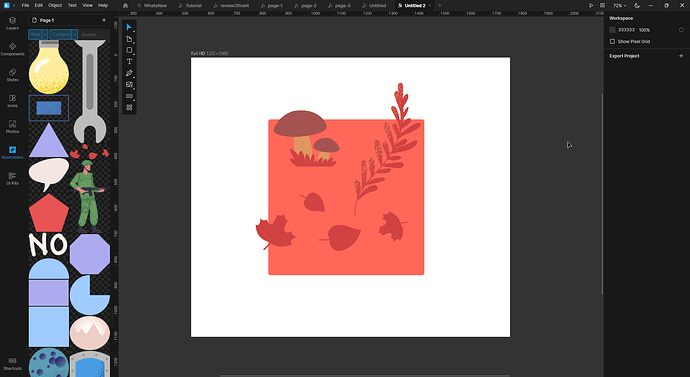The image size is (690, 377).
Task: Select the Text tool
Action: click(x=129, y=62)
